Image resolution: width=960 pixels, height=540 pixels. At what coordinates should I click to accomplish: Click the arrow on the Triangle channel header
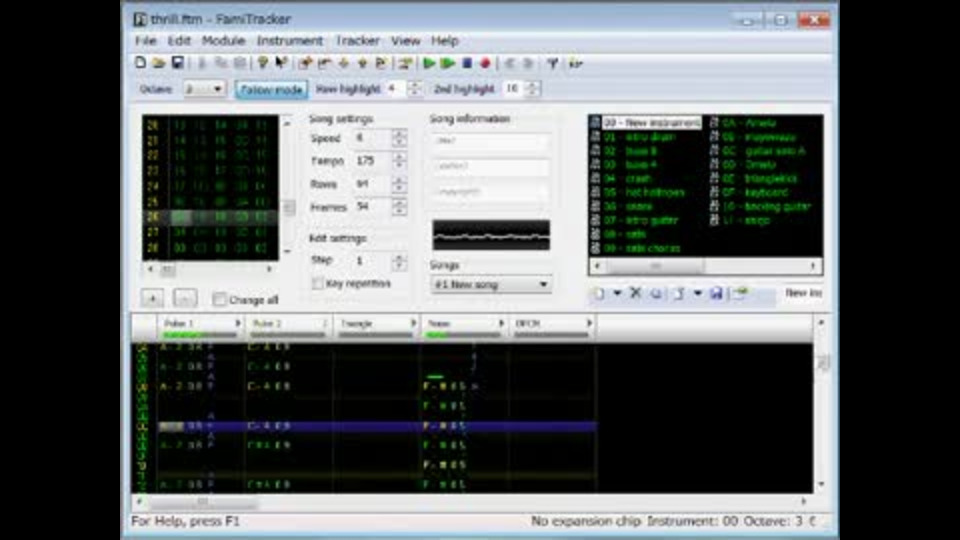point(414,323)
